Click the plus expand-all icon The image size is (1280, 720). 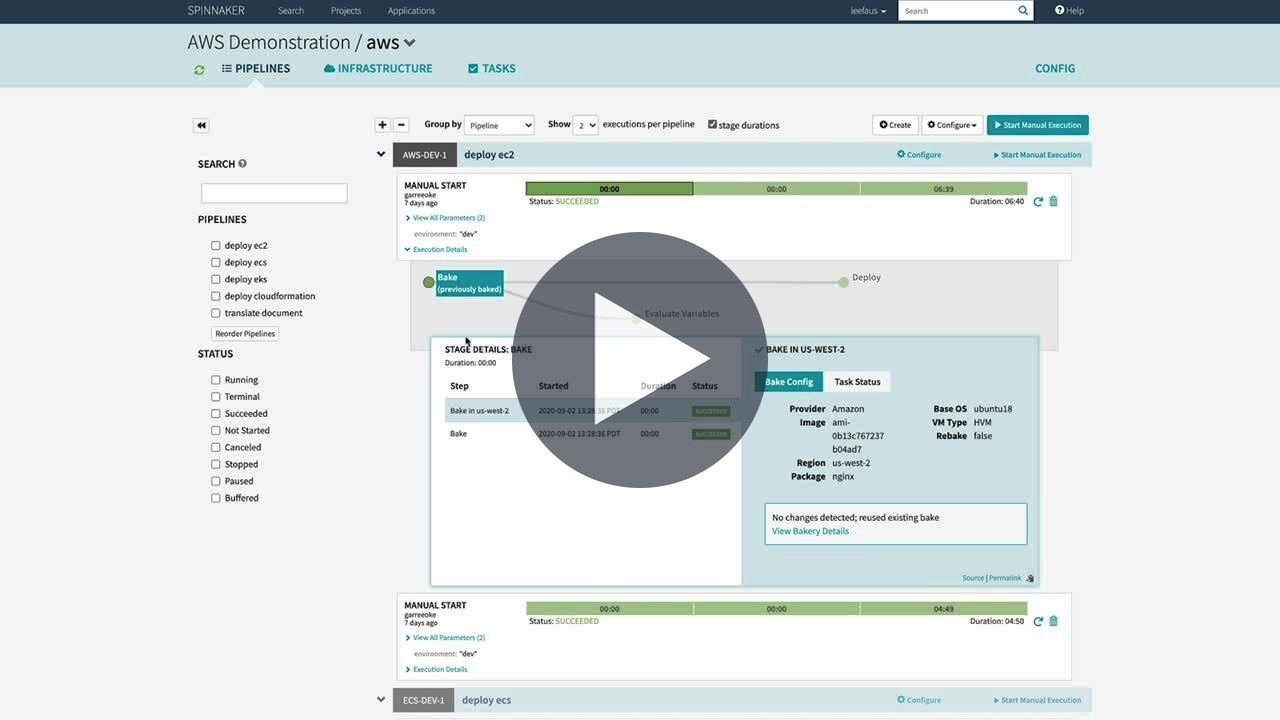tap(382, 125)
